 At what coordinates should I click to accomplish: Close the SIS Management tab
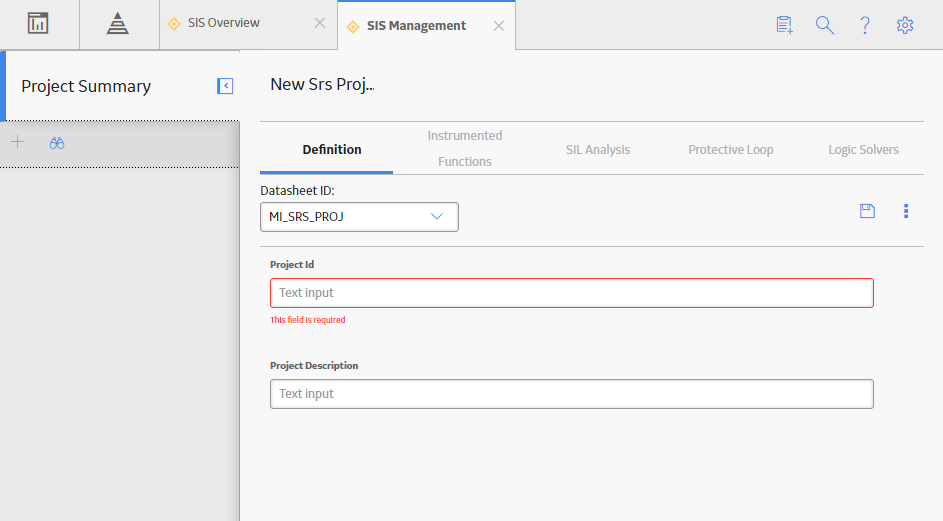point(499,26)
